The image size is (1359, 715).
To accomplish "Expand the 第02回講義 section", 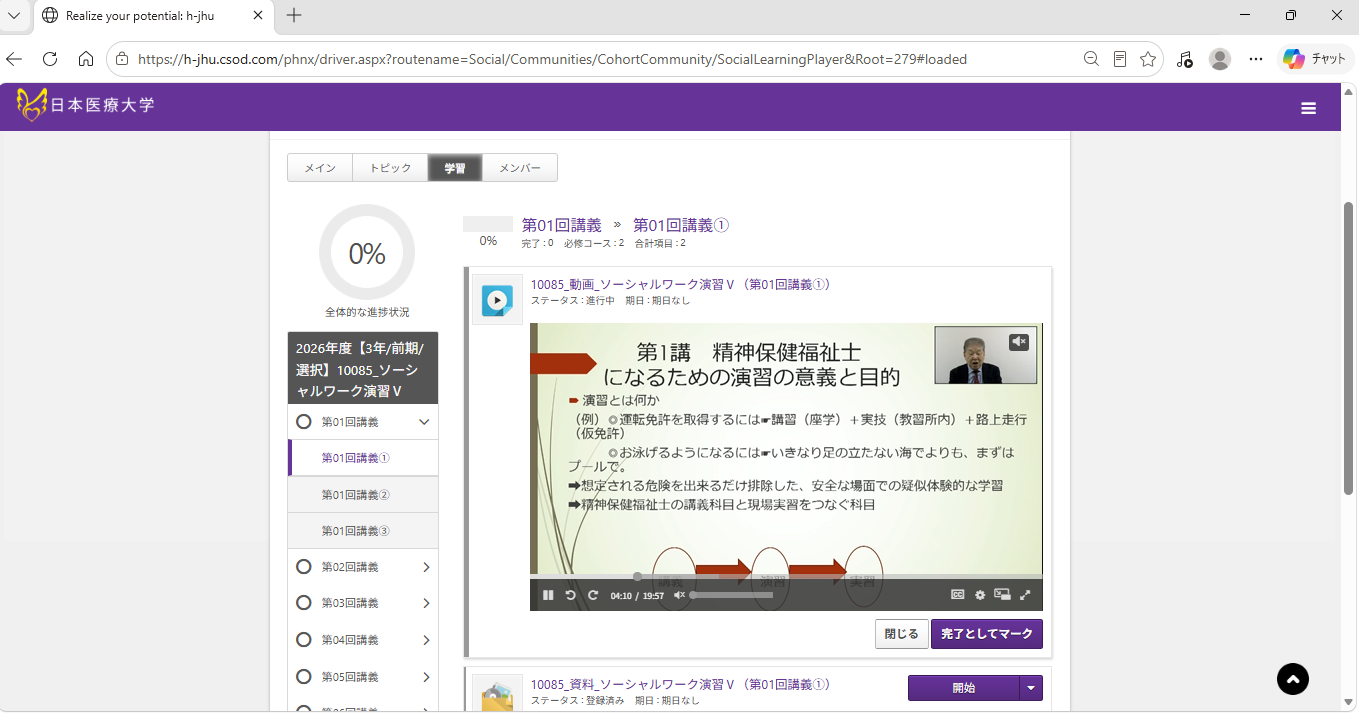I will (426, 567).
